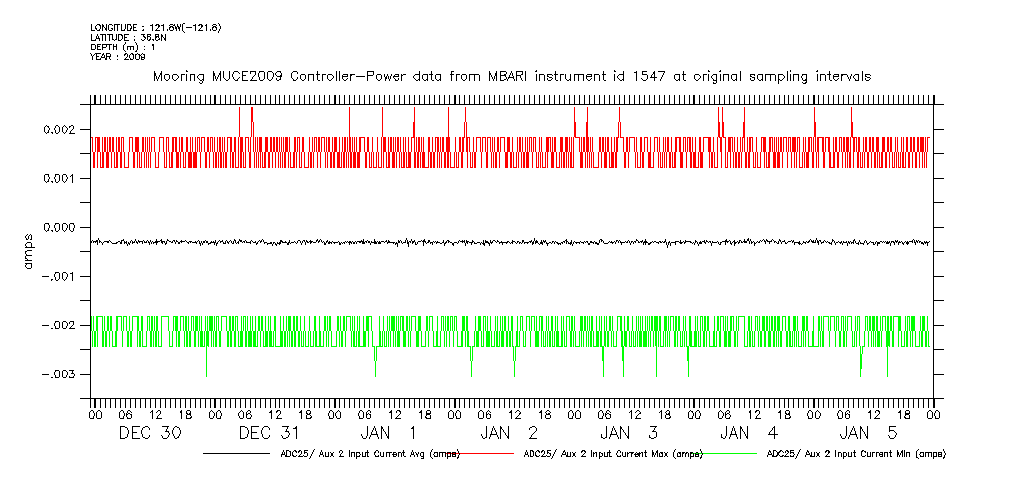
Task: Click the DEPTH (m) metadata line
Action: pos(122,47)
